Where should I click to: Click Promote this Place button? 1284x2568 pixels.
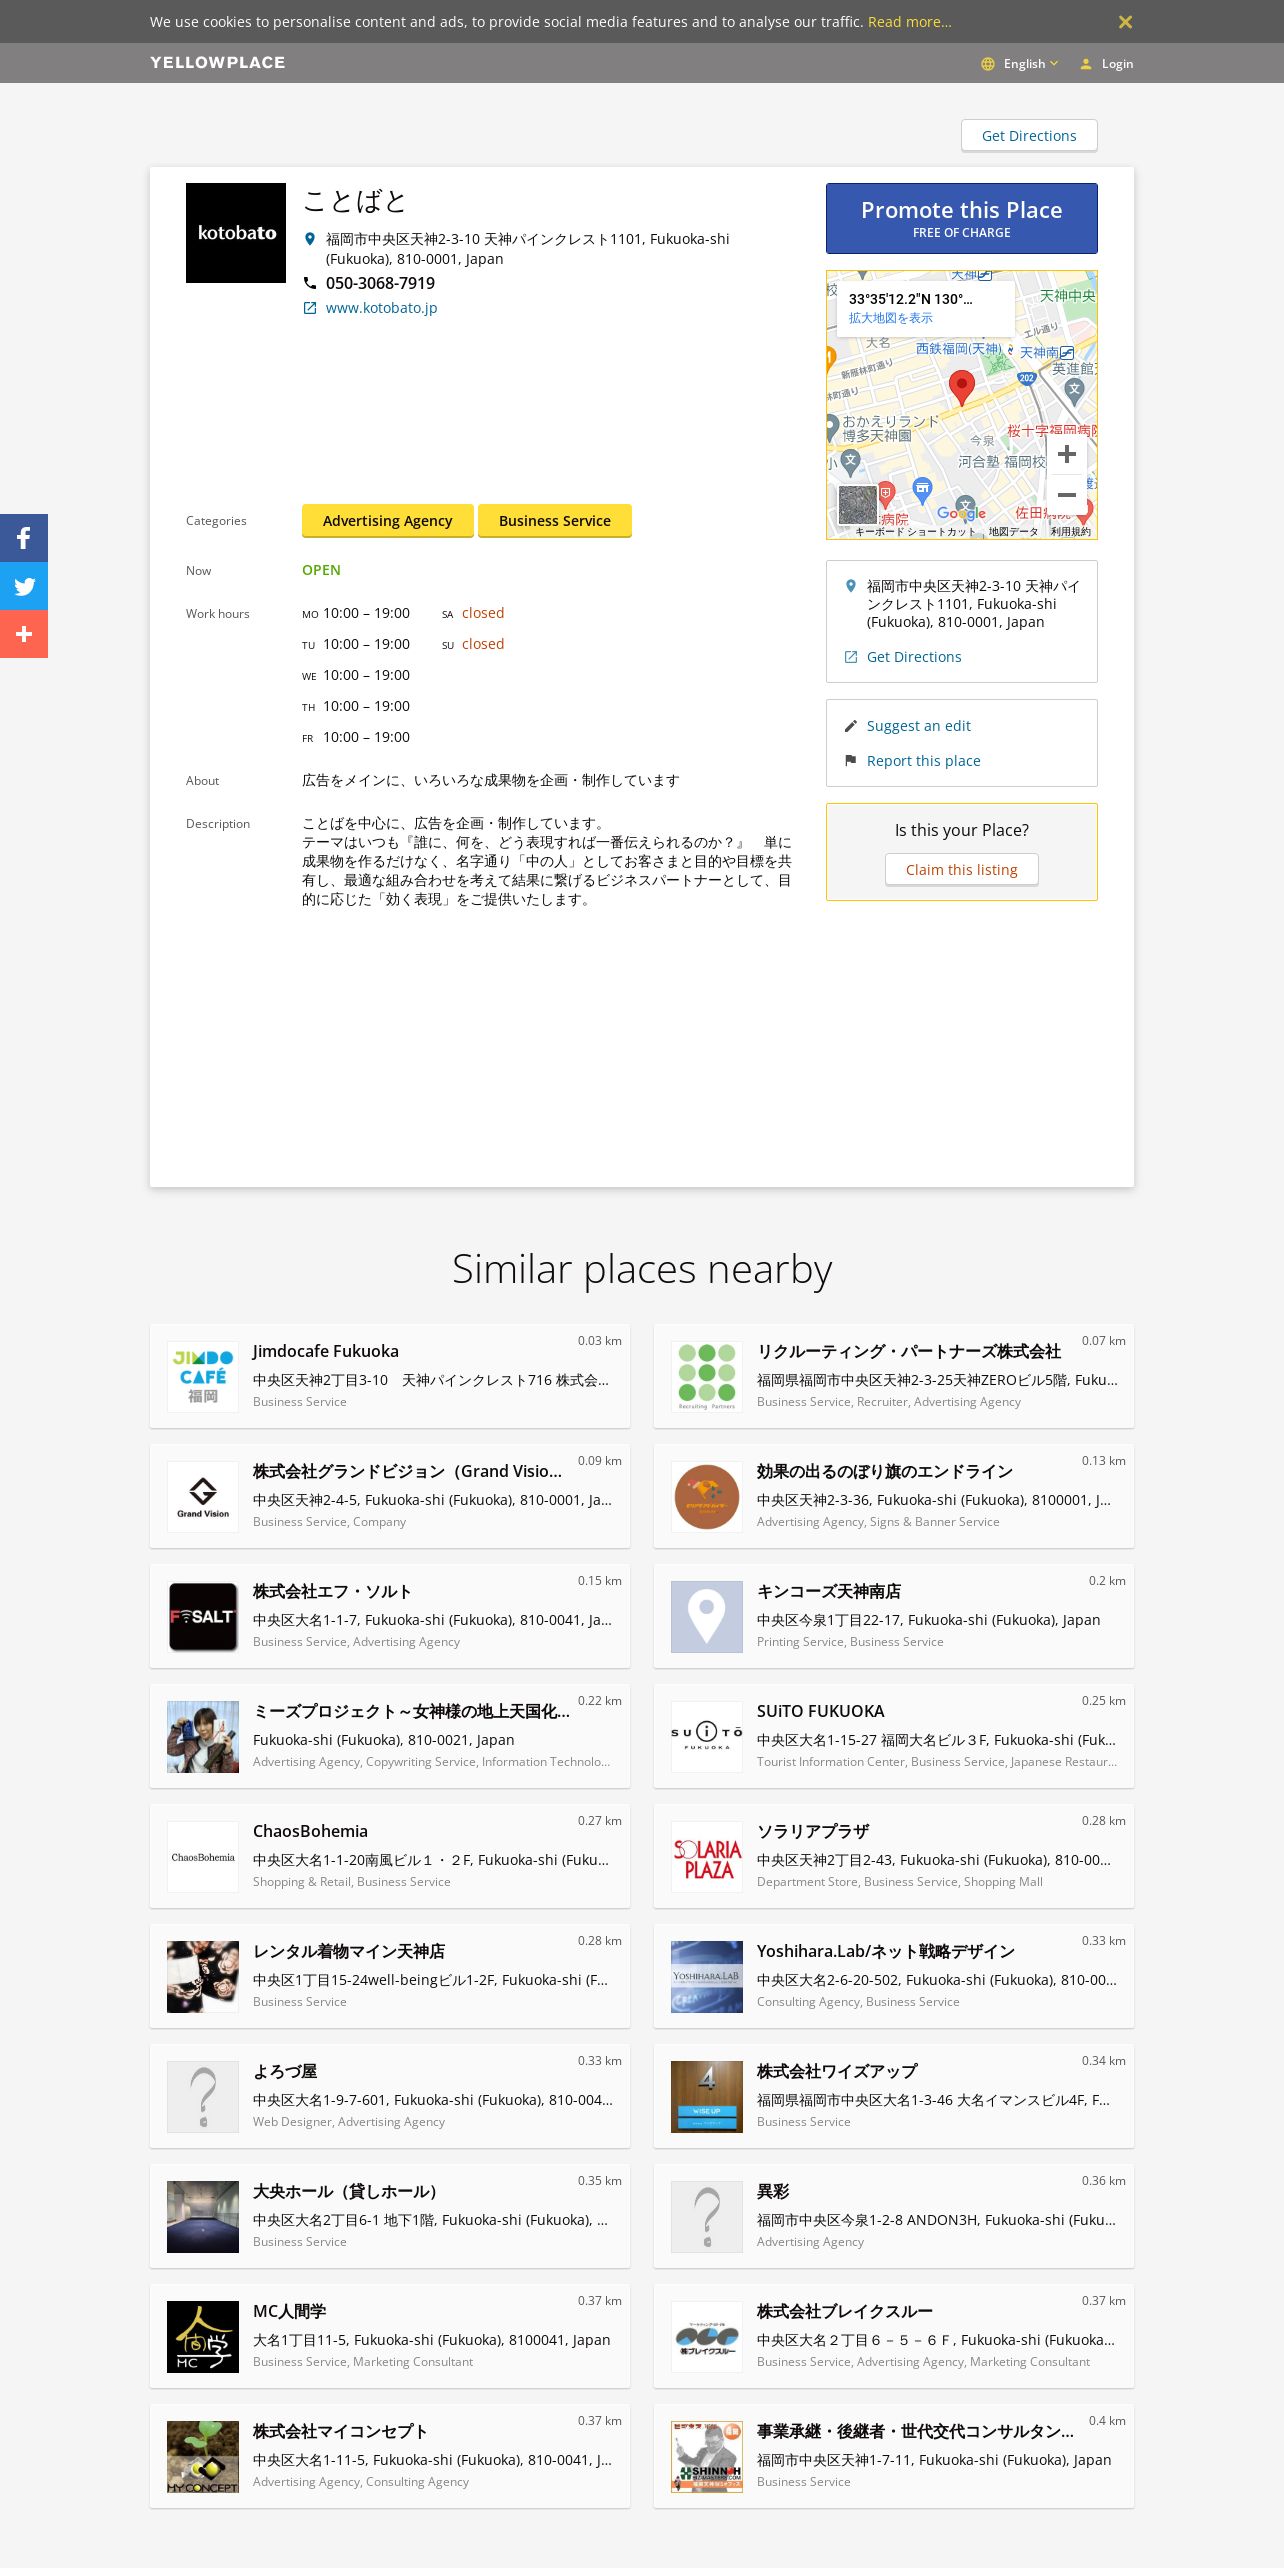pyautogui.click(x=962, y=218)
